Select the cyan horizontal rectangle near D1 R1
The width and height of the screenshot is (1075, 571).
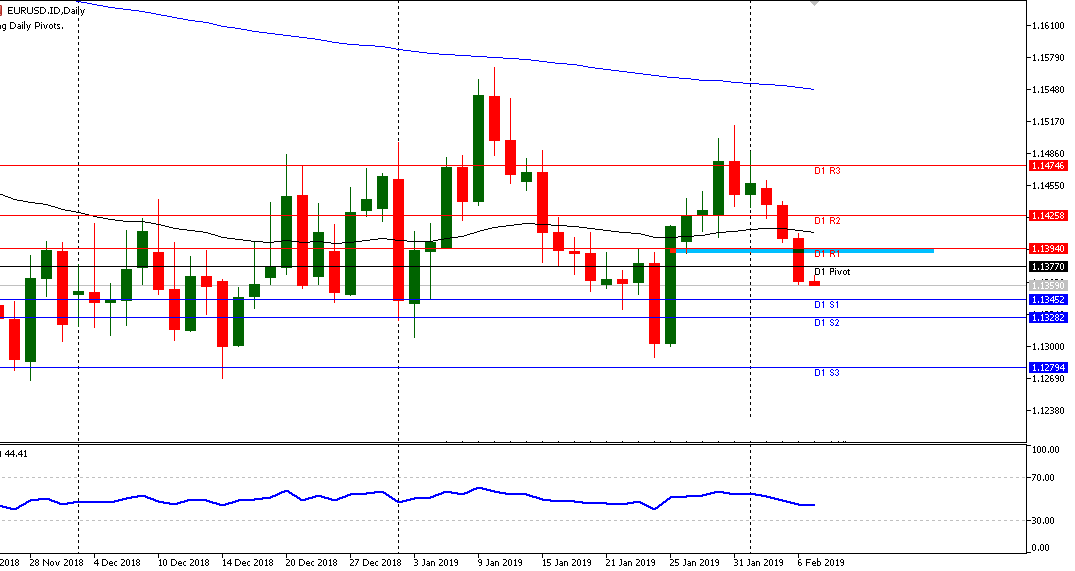(x=805, y=250)
